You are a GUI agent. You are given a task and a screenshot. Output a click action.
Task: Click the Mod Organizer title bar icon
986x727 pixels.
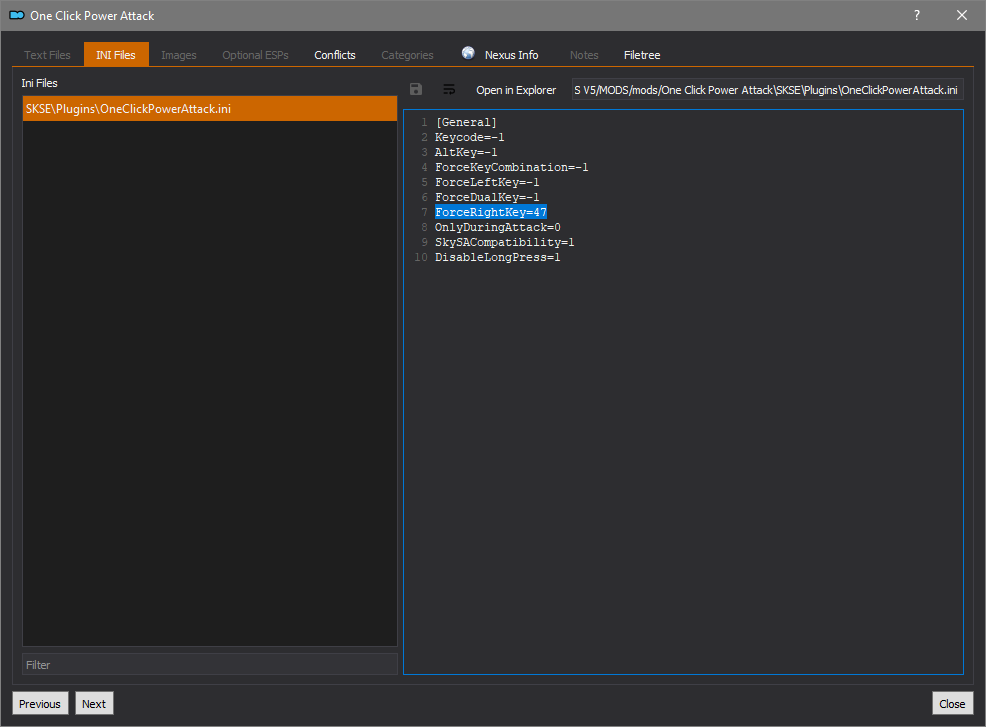(17, 15)
